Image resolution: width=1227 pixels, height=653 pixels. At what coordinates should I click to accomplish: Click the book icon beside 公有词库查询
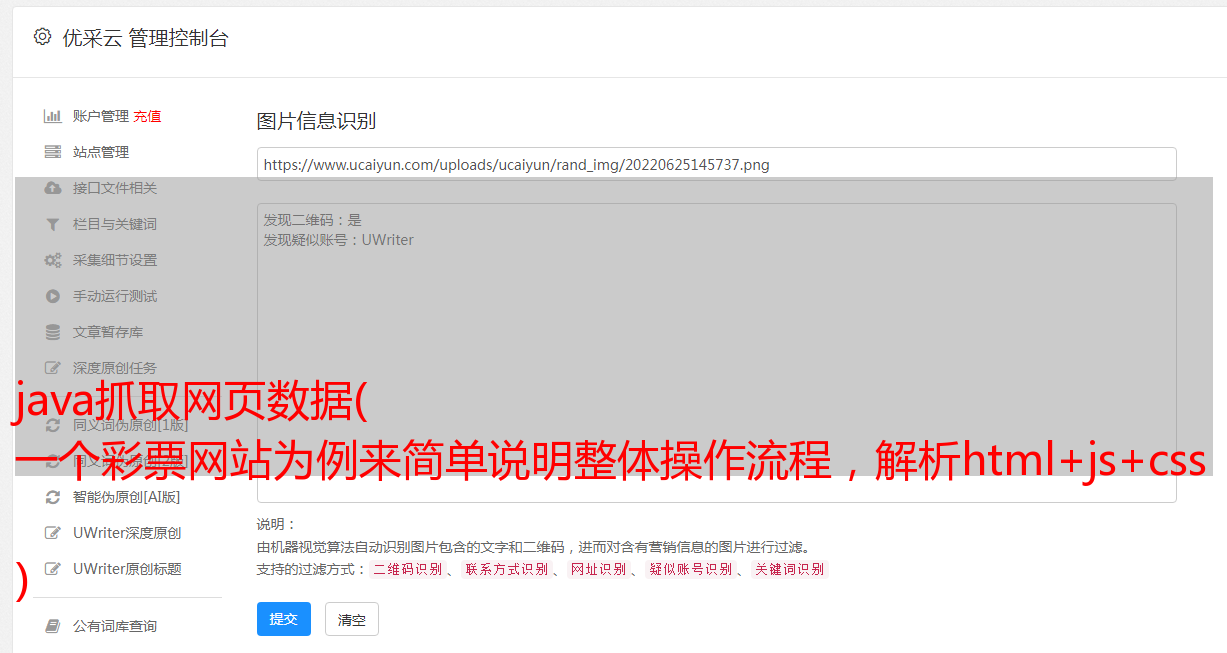pyautogui.click(x=53, y=626)
